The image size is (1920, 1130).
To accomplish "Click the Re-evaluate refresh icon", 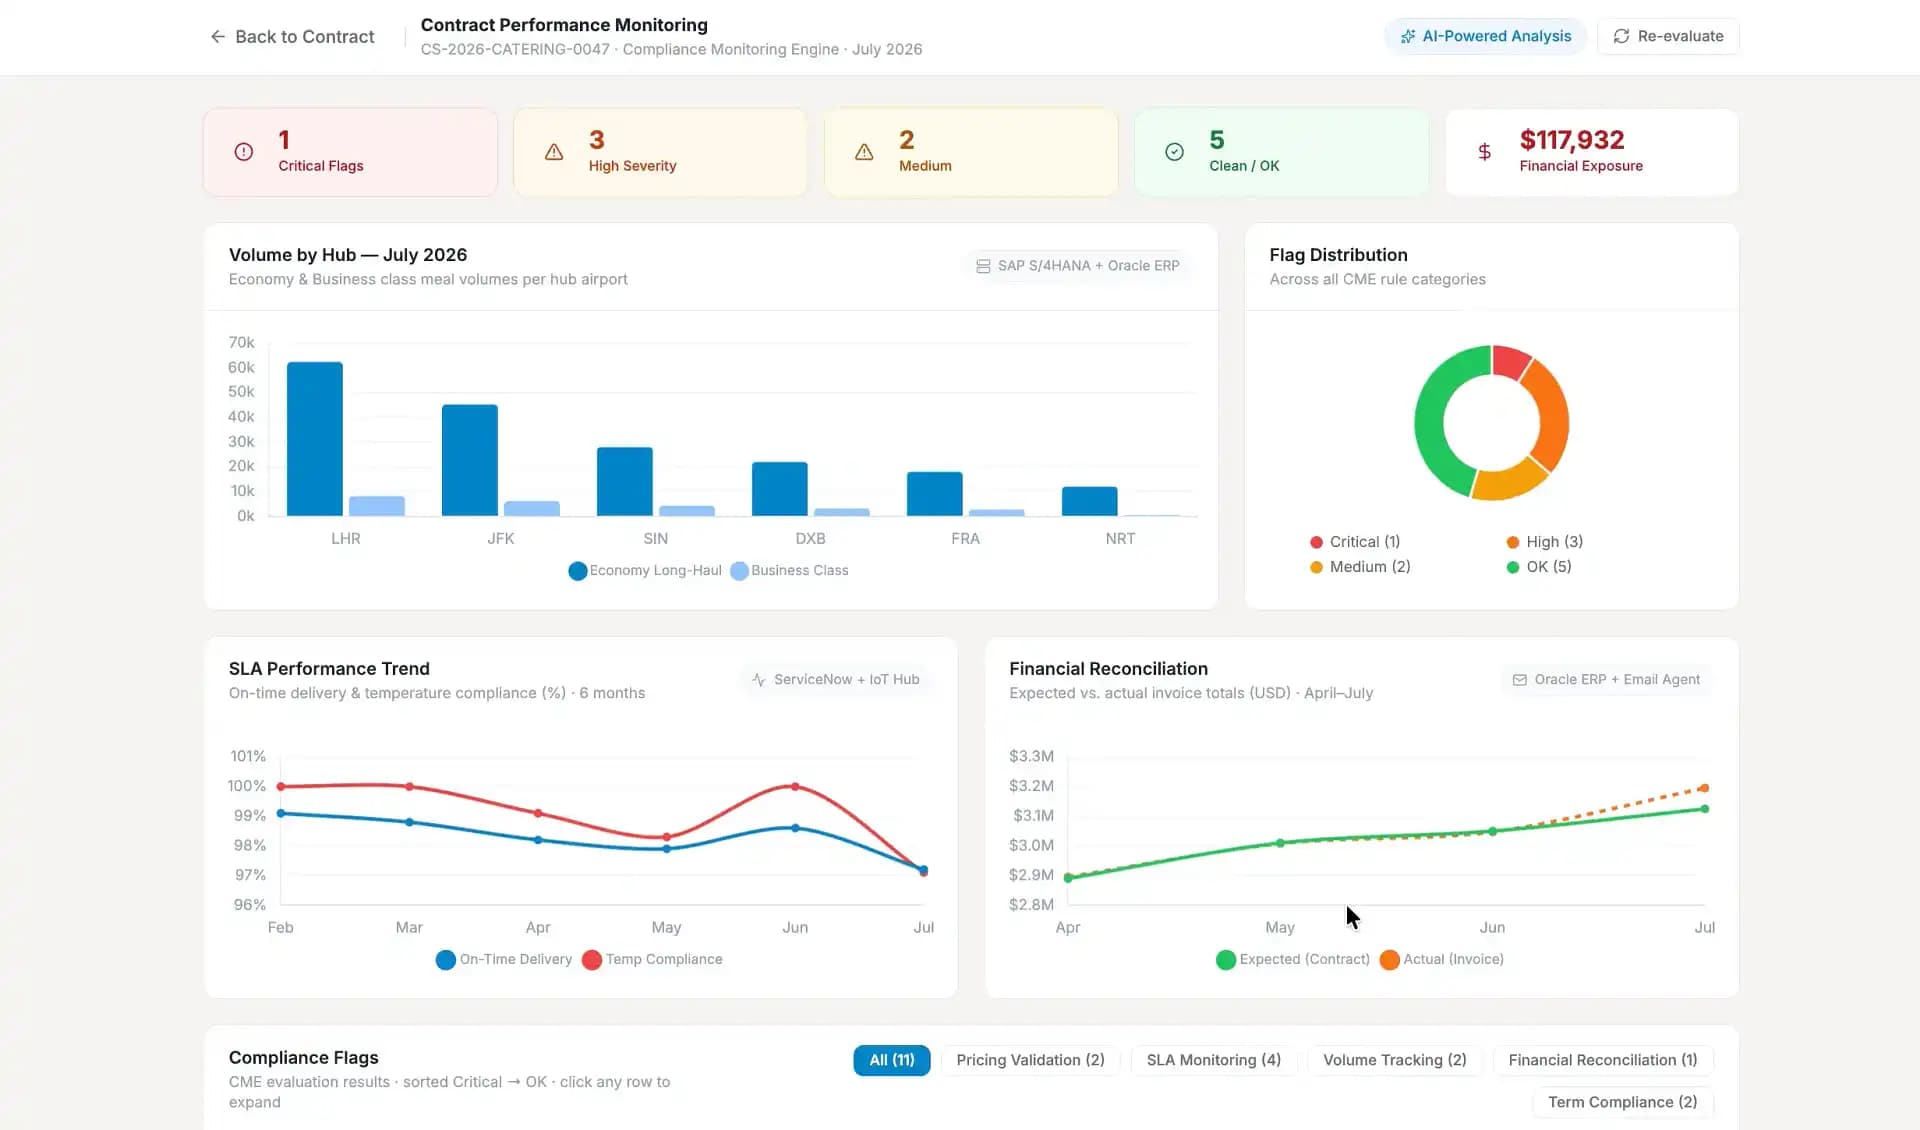I will [1621, 37].
